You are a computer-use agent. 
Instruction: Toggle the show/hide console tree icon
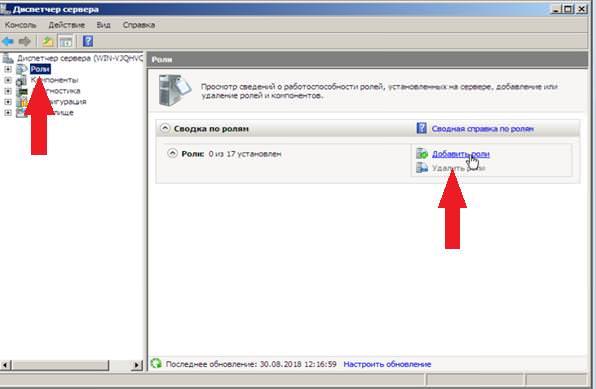coord(66,41)
